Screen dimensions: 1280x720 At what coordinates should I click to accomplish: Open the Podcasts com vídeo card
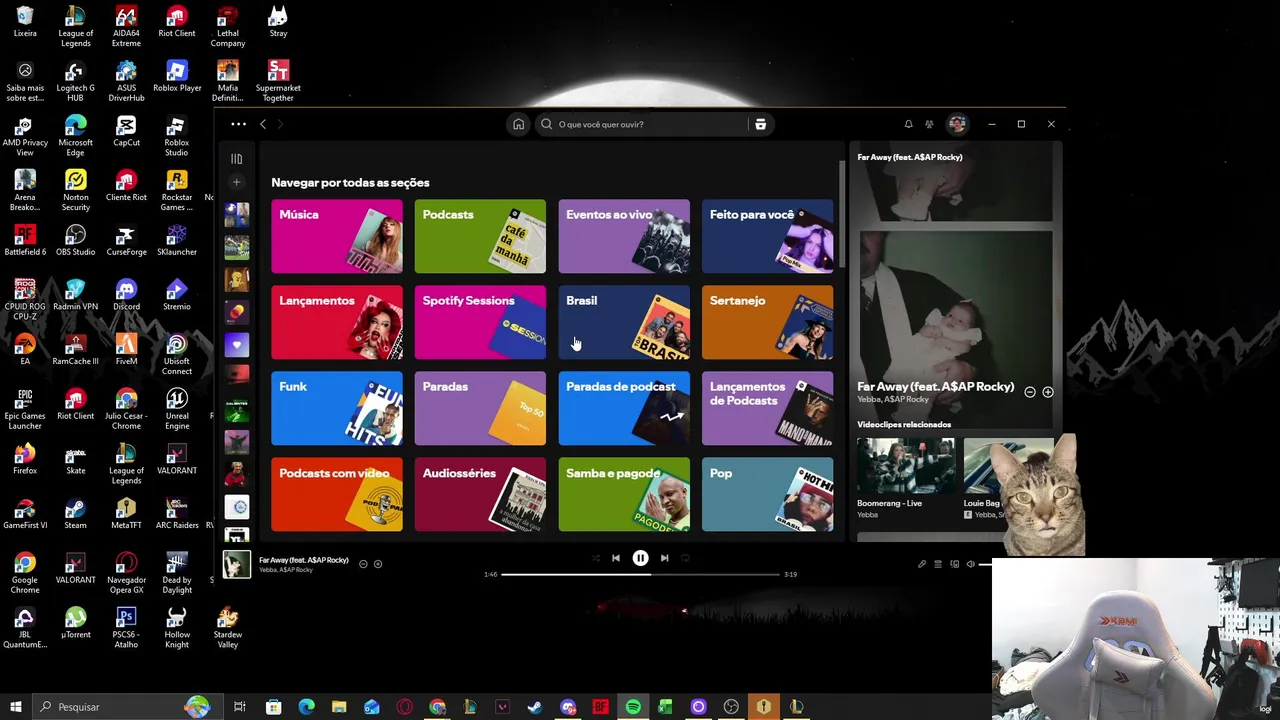[x=337, y=494]
